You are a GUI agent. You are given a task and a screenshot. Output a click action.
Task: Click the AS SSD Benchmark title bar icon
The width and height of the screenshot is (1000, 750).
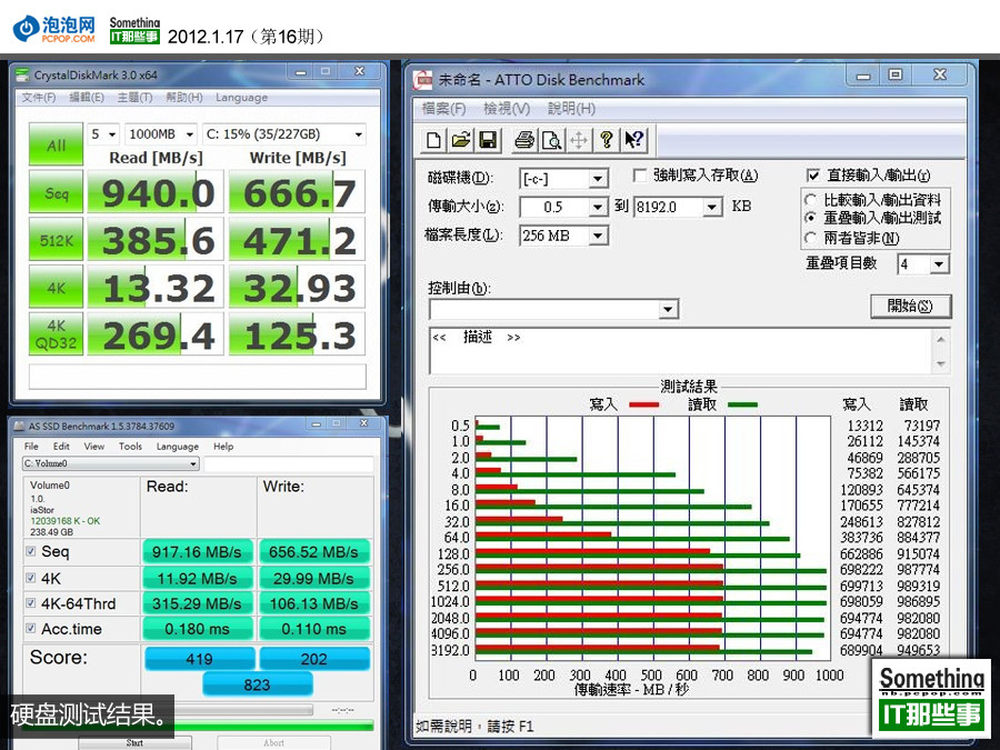pyautogui.click(x=19, y=426)
